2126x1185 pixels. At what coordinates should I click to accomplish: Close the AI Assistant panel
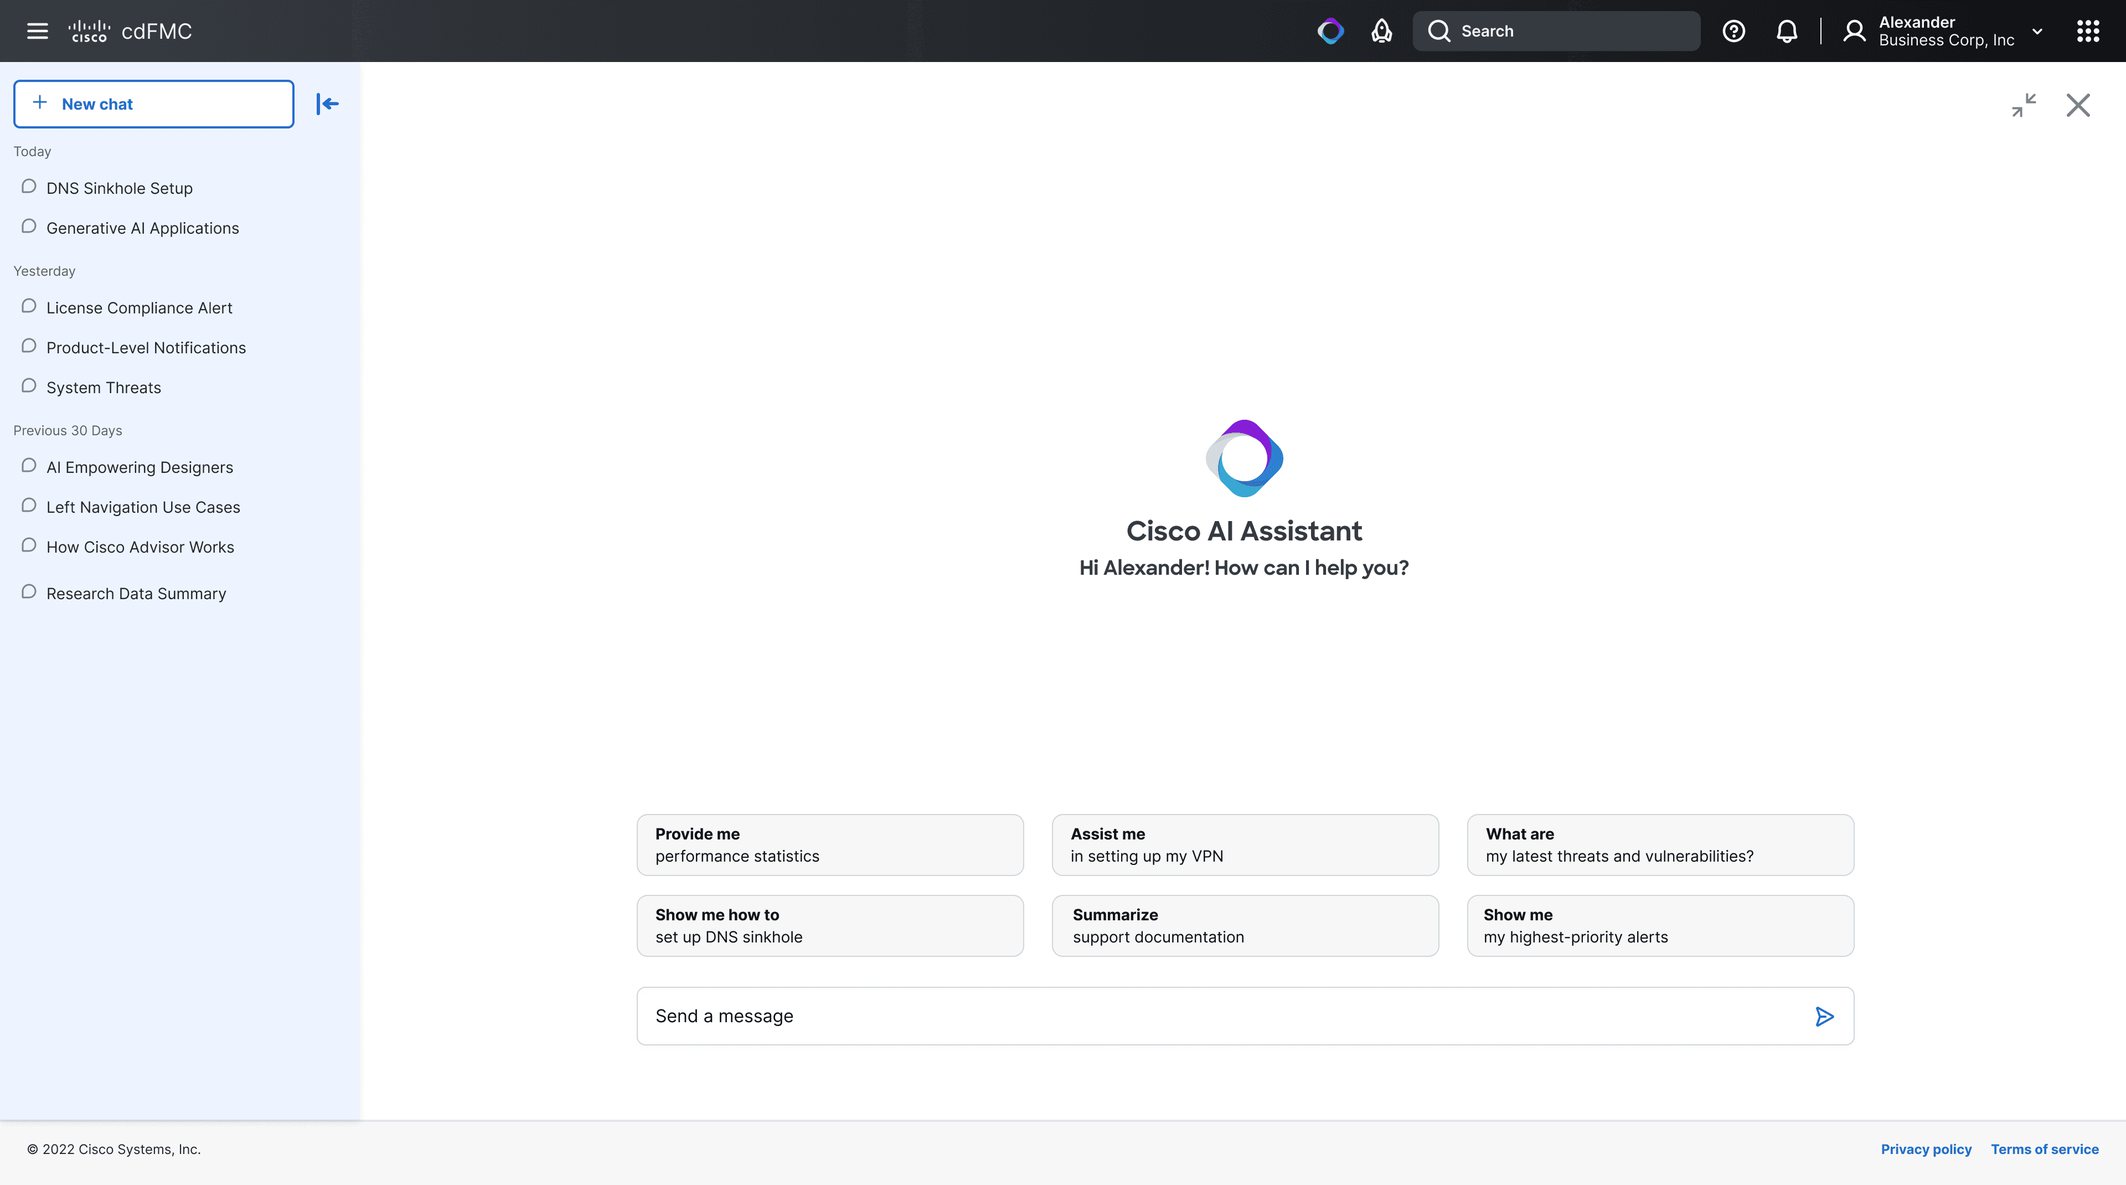pos(2078,105)
